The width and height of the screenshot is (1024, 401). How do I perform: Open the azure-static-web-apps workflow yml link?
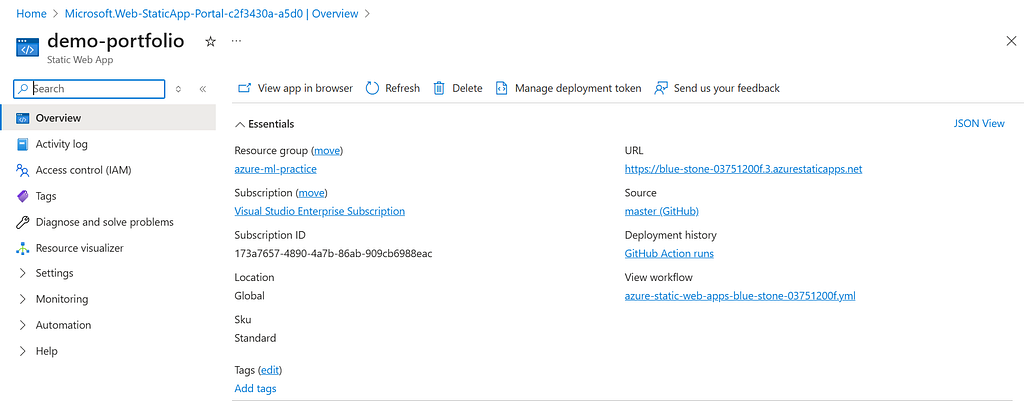[740, 296]
